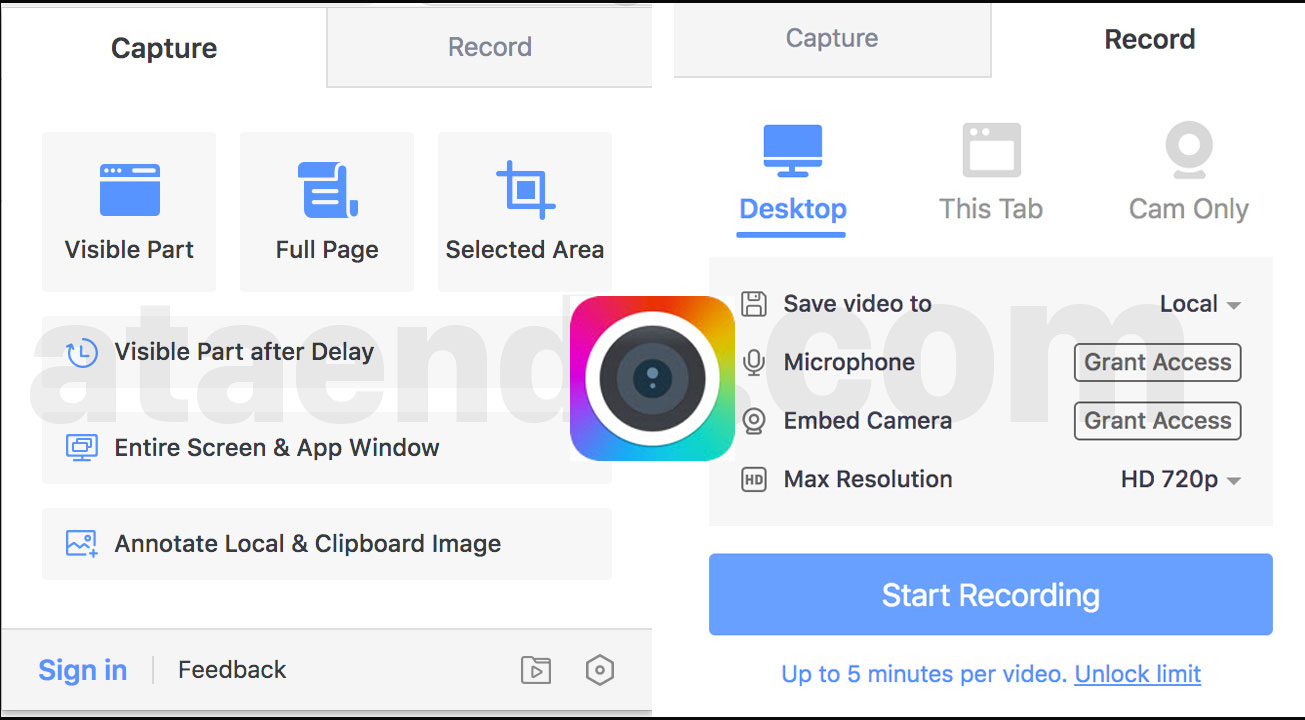This screenshot has width=1305, height=720.
Task: Choose the Full Page label
Action: pos(327,250)
